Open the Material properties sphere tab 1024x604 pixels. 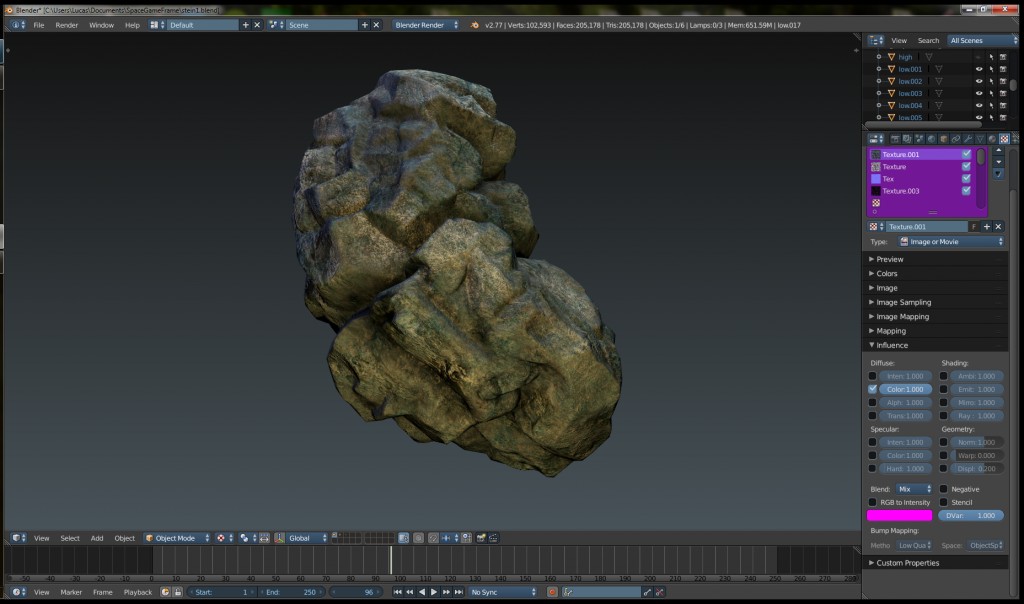991,139
